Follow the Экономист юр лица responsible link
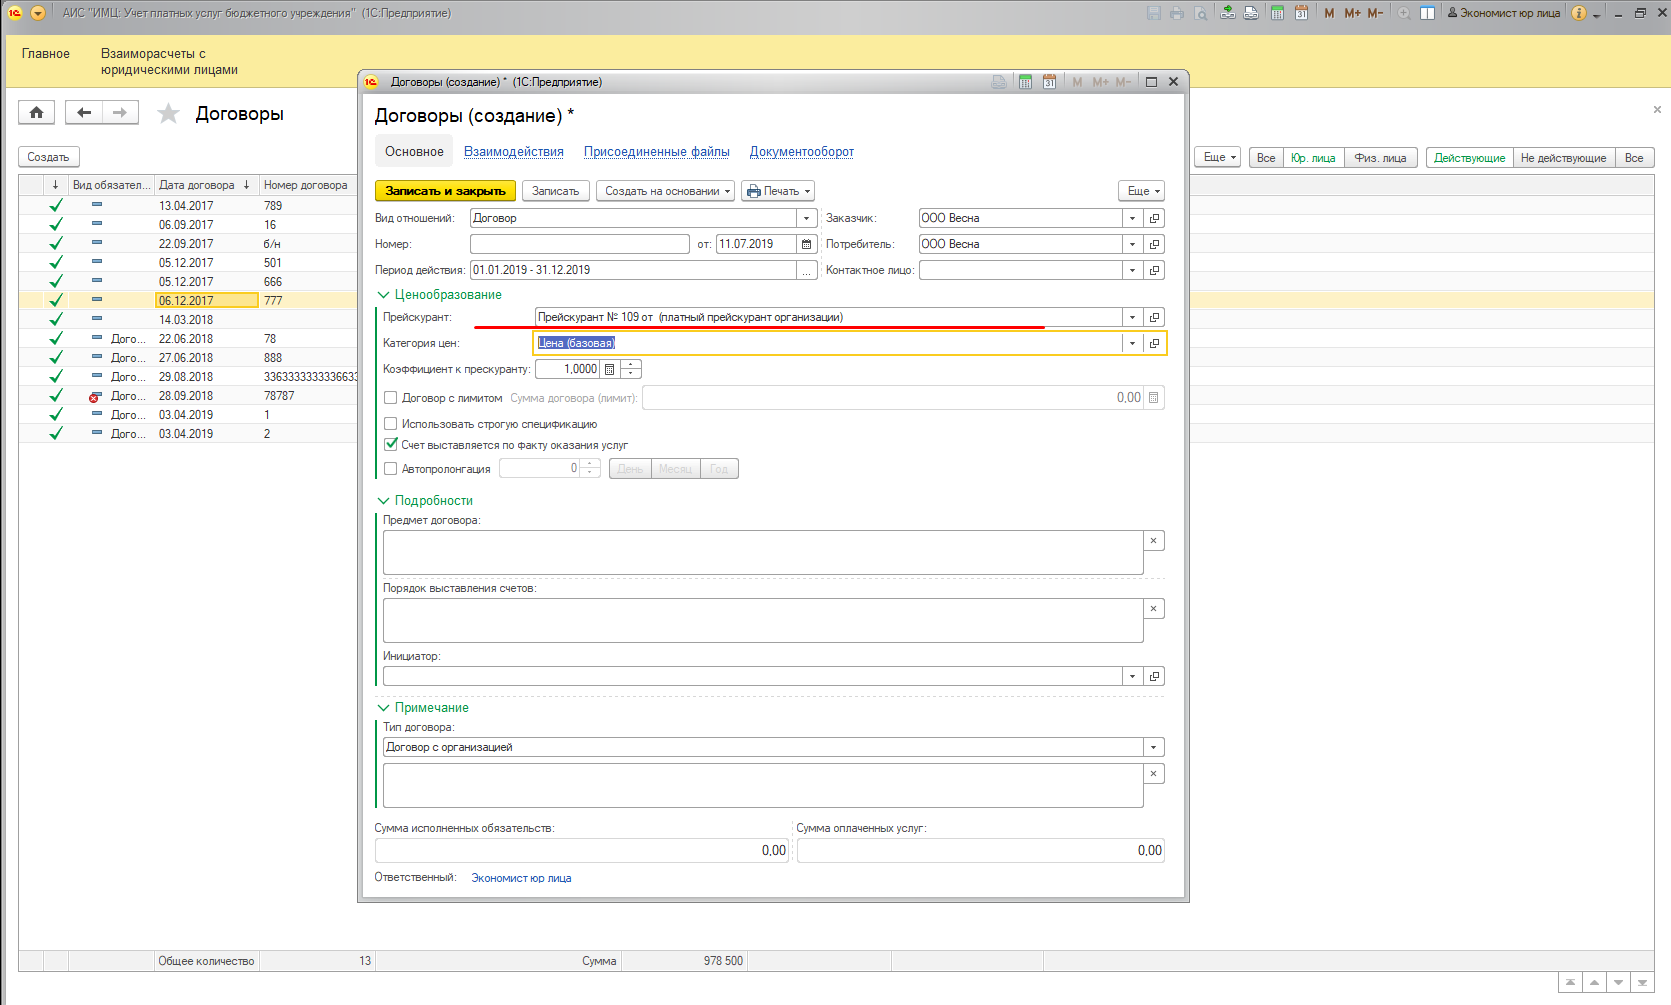Screen dimensions: 1671x1005 (x=521, y=878)
